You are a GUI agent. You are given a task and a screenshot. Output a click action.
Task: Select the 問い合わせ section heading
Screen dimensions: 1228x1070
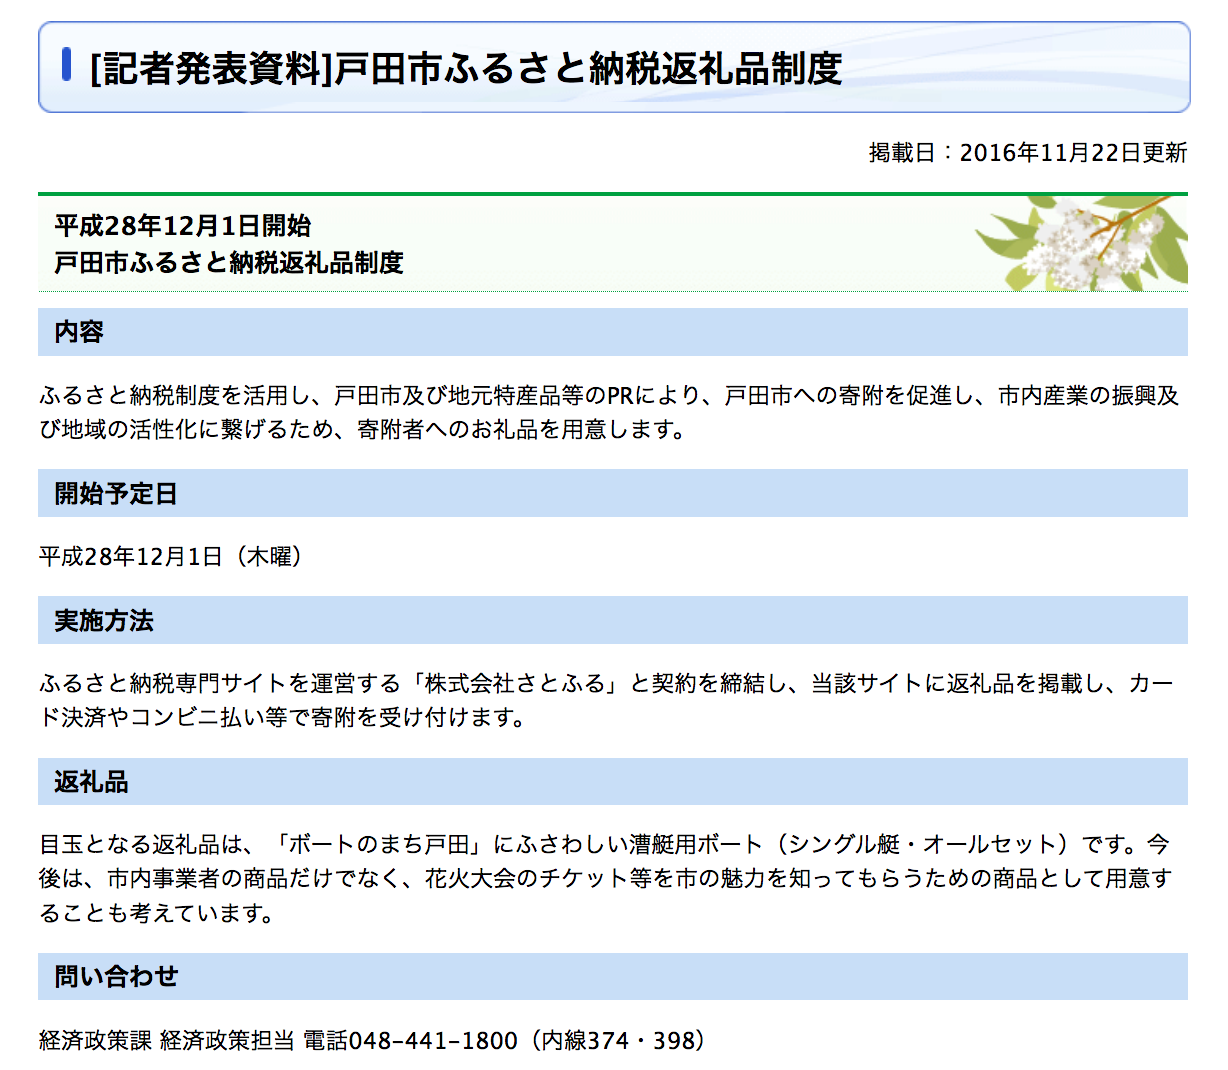(613, 976)
